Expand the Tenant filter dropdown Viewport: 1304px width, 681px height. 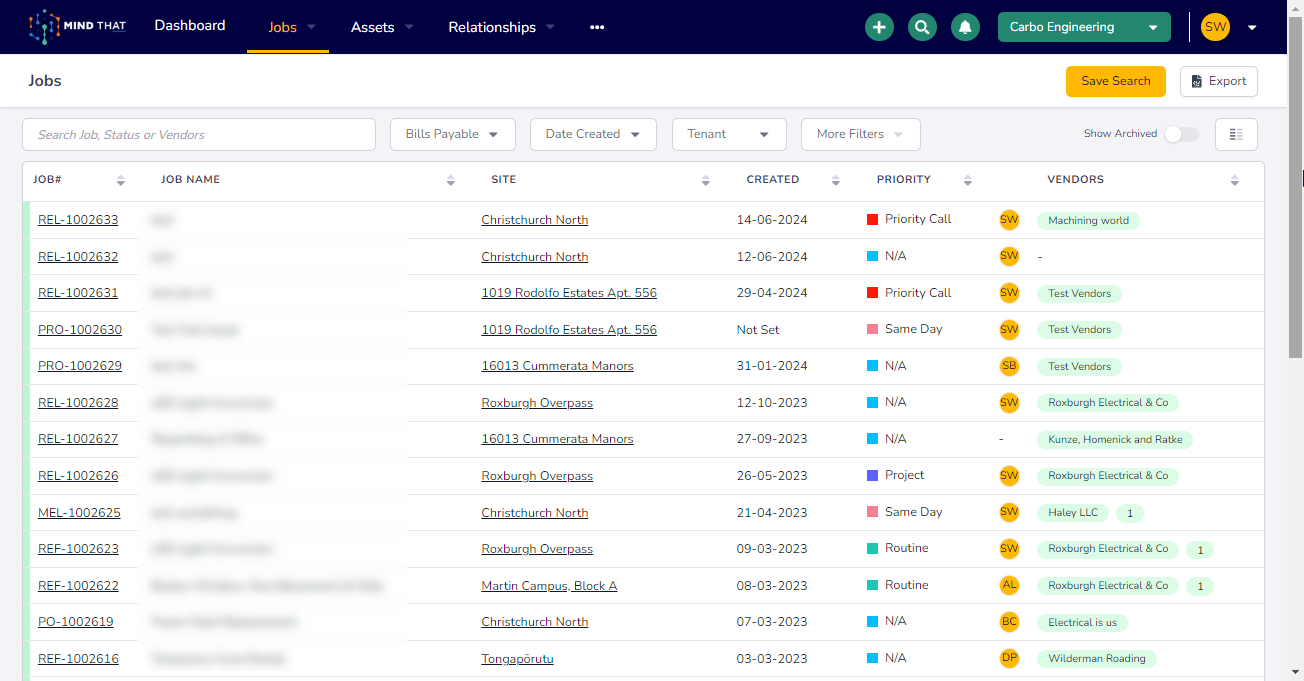click(729, 134)
